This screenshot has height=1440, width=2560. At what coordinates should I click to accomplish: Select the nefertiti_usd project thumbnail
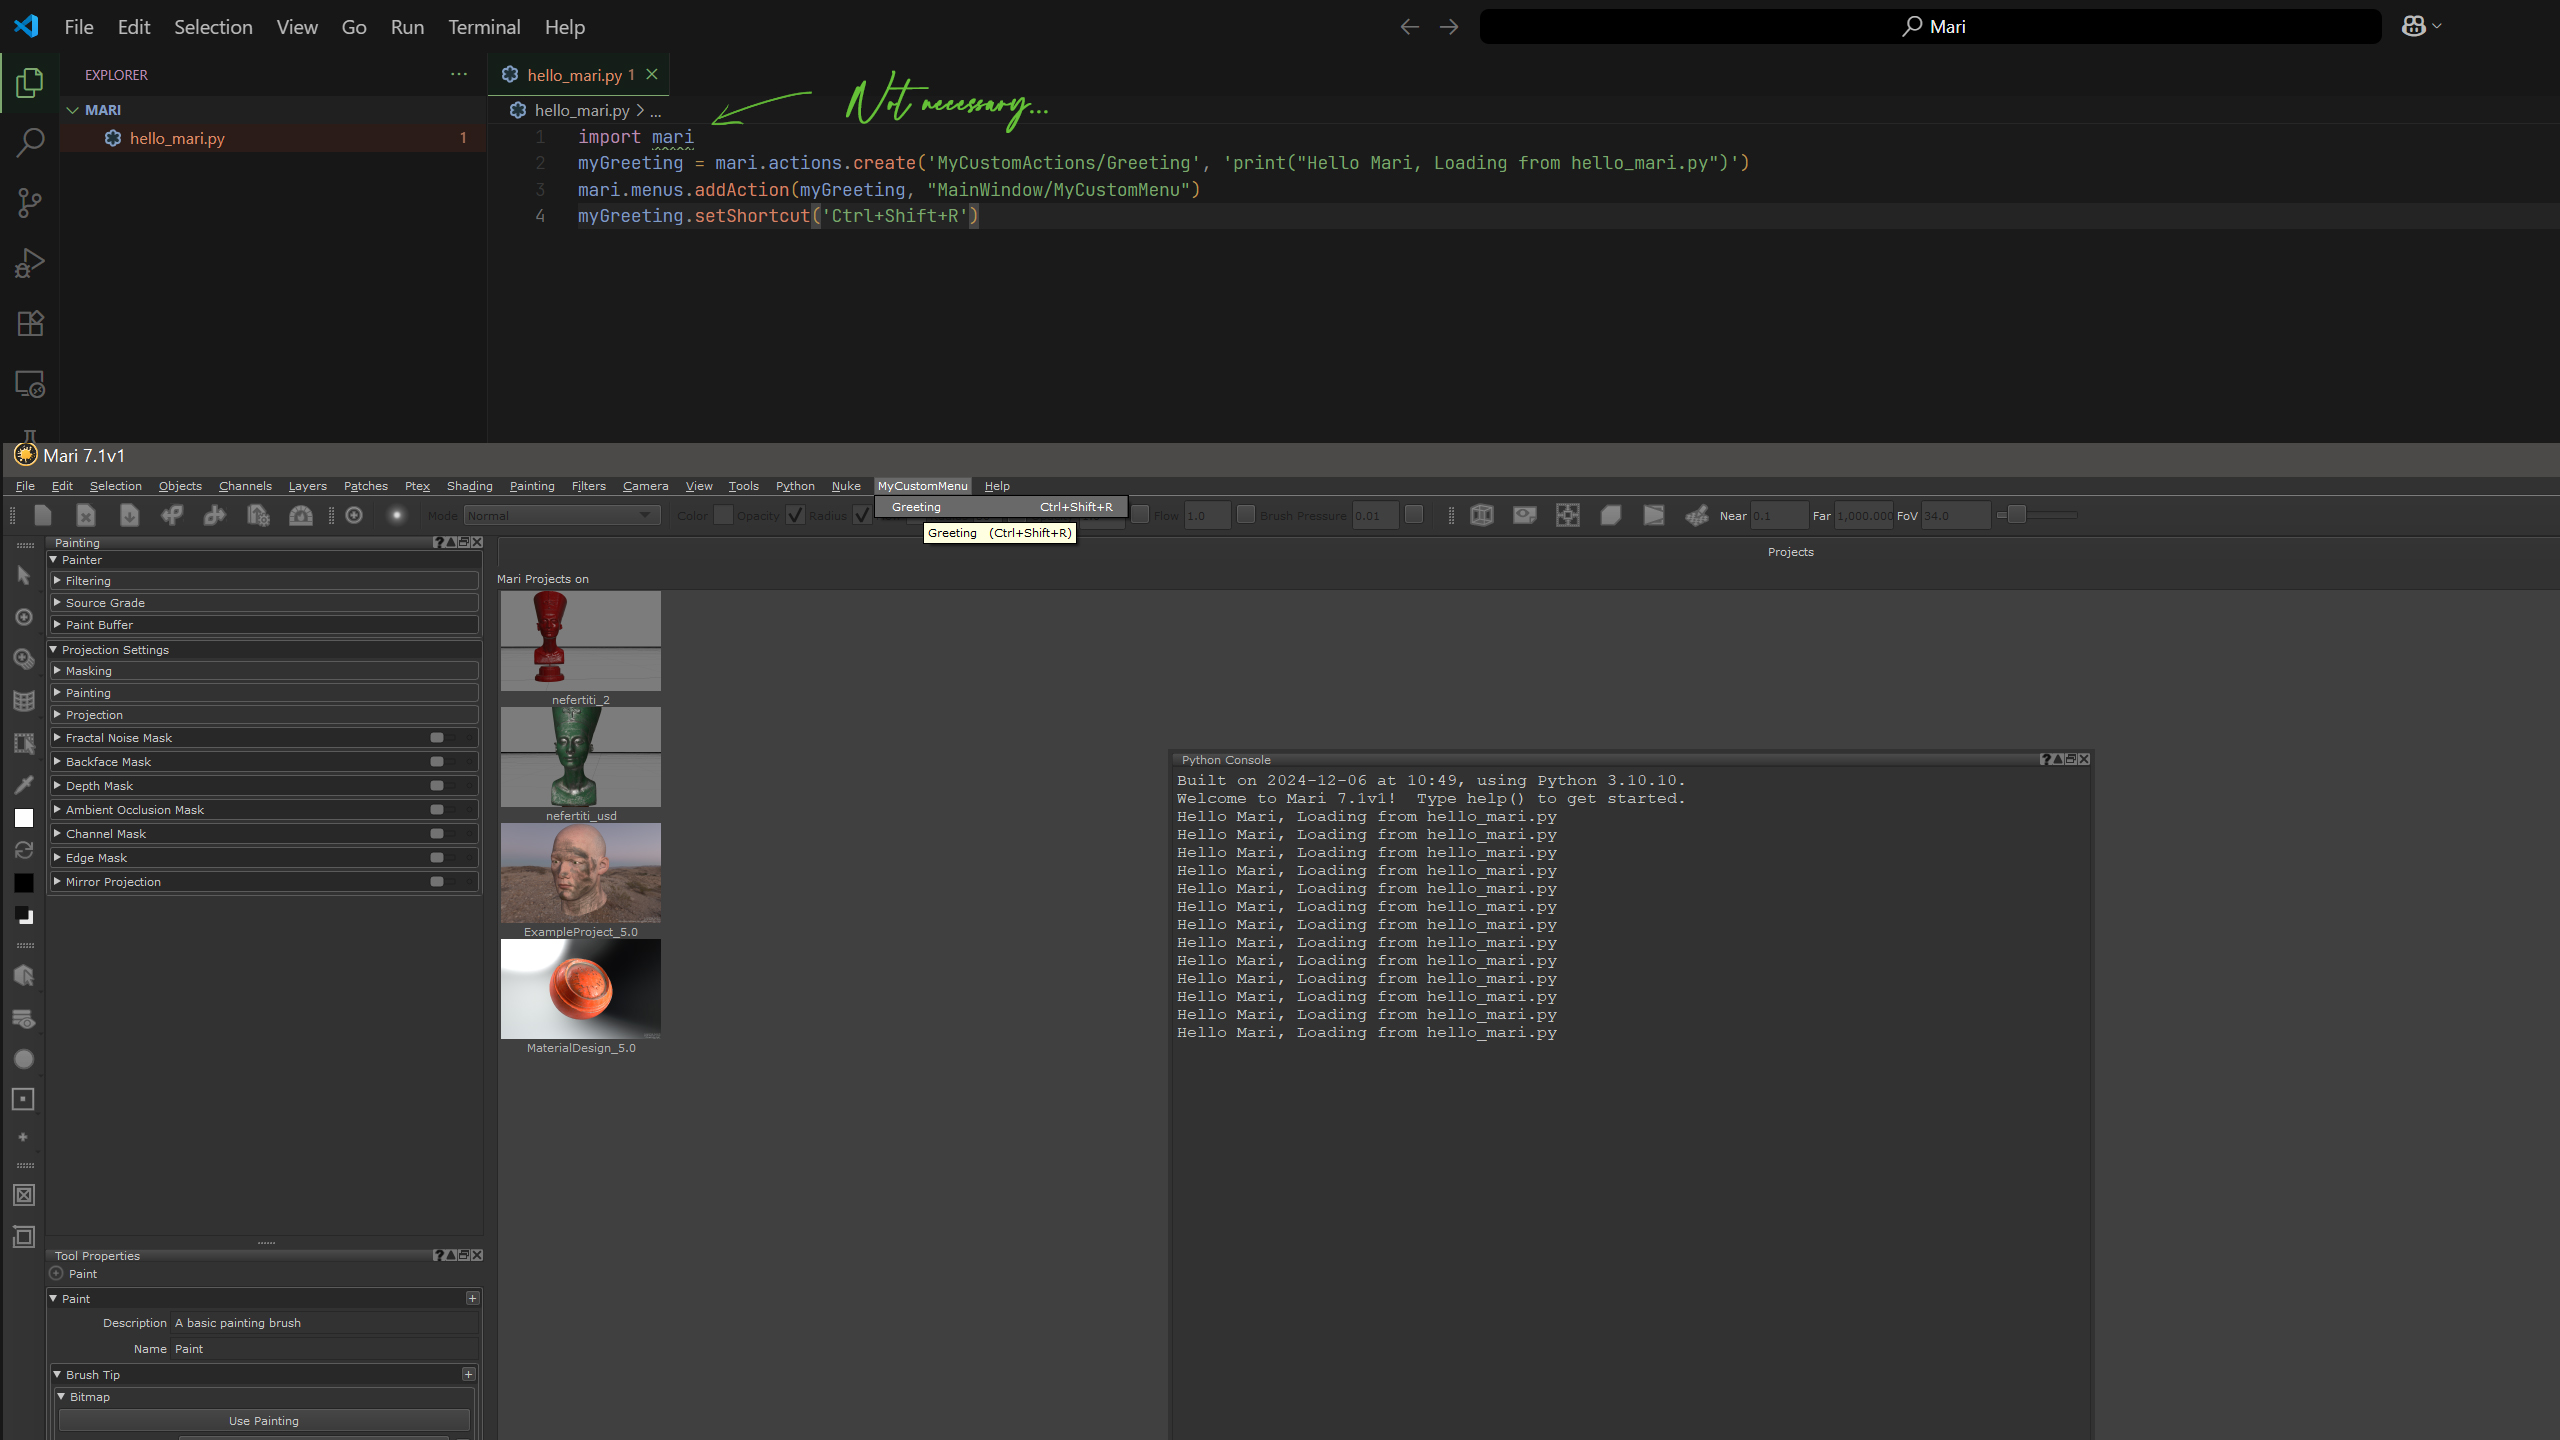click(580, 757)
